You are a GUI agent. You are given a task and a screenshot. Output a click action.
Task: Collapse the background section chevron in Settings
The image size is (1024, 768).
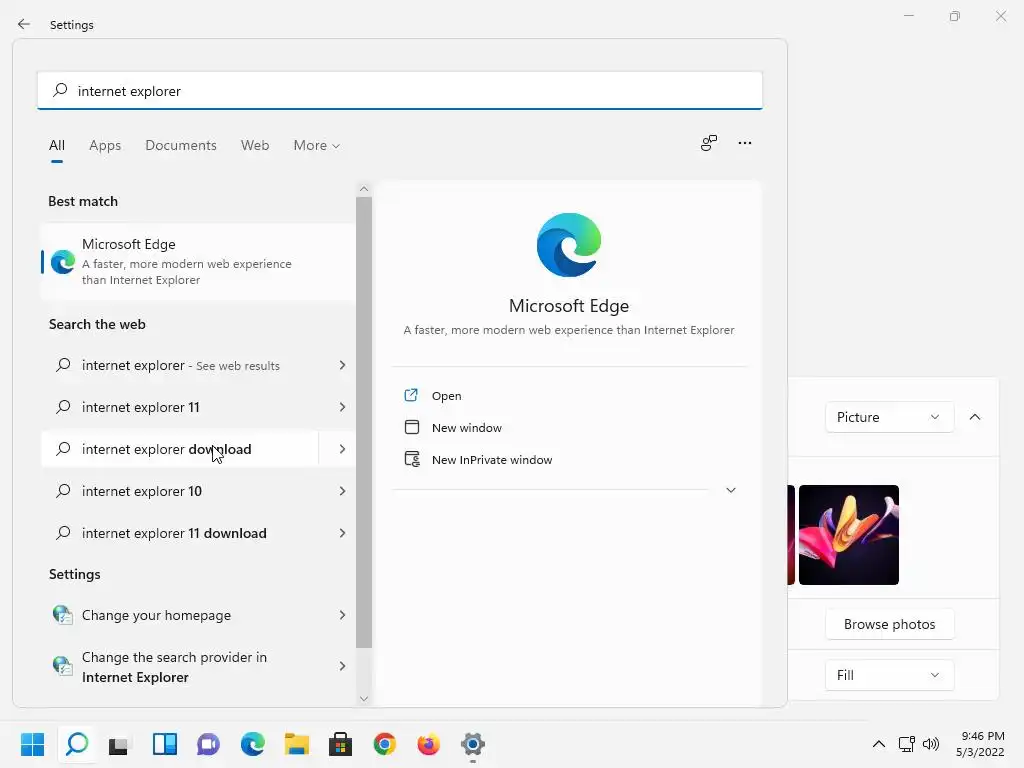point(974,417)
